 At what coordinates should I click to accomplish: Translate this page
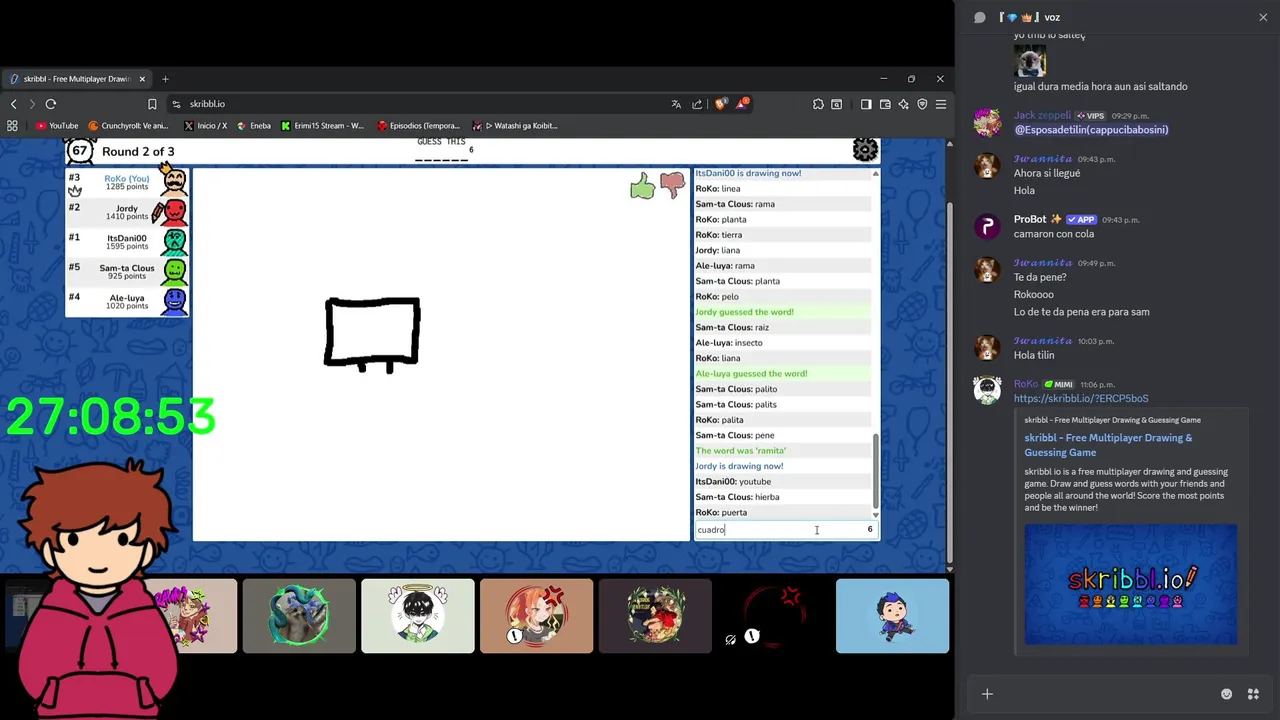coord(676,104)
